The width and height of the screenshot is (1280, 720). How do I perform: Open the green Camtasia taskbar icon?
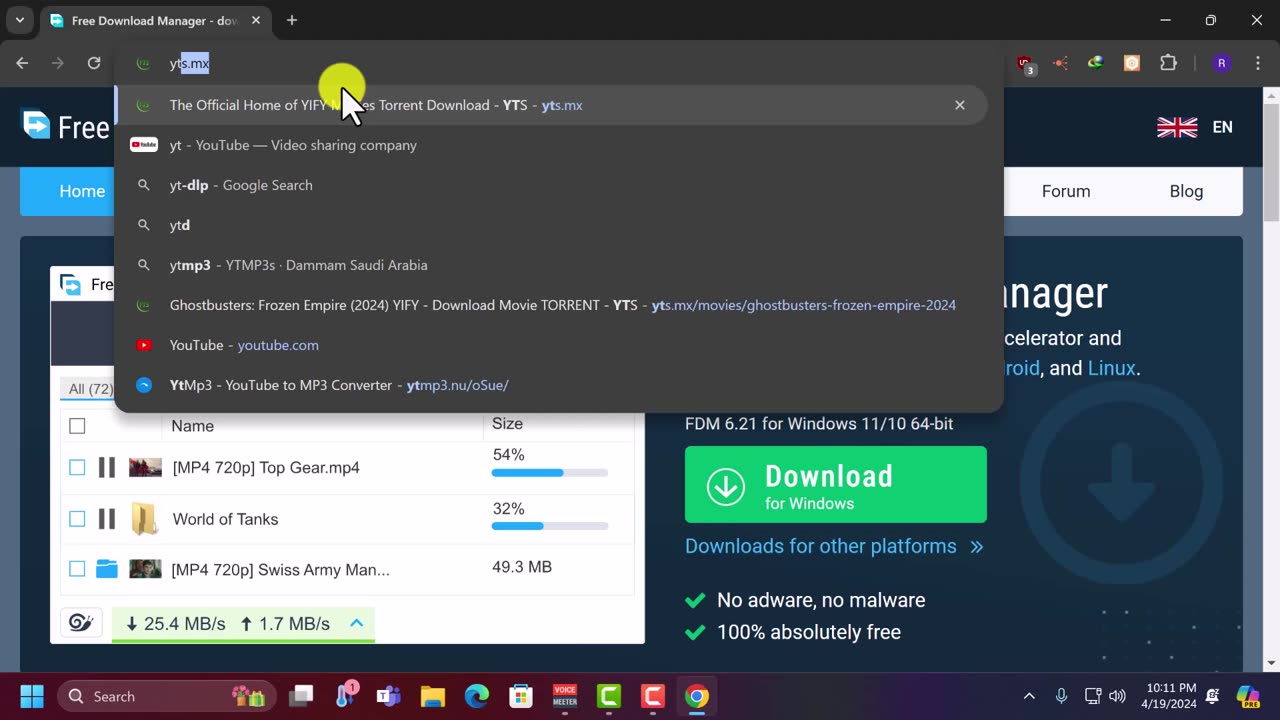click(609, 696)
